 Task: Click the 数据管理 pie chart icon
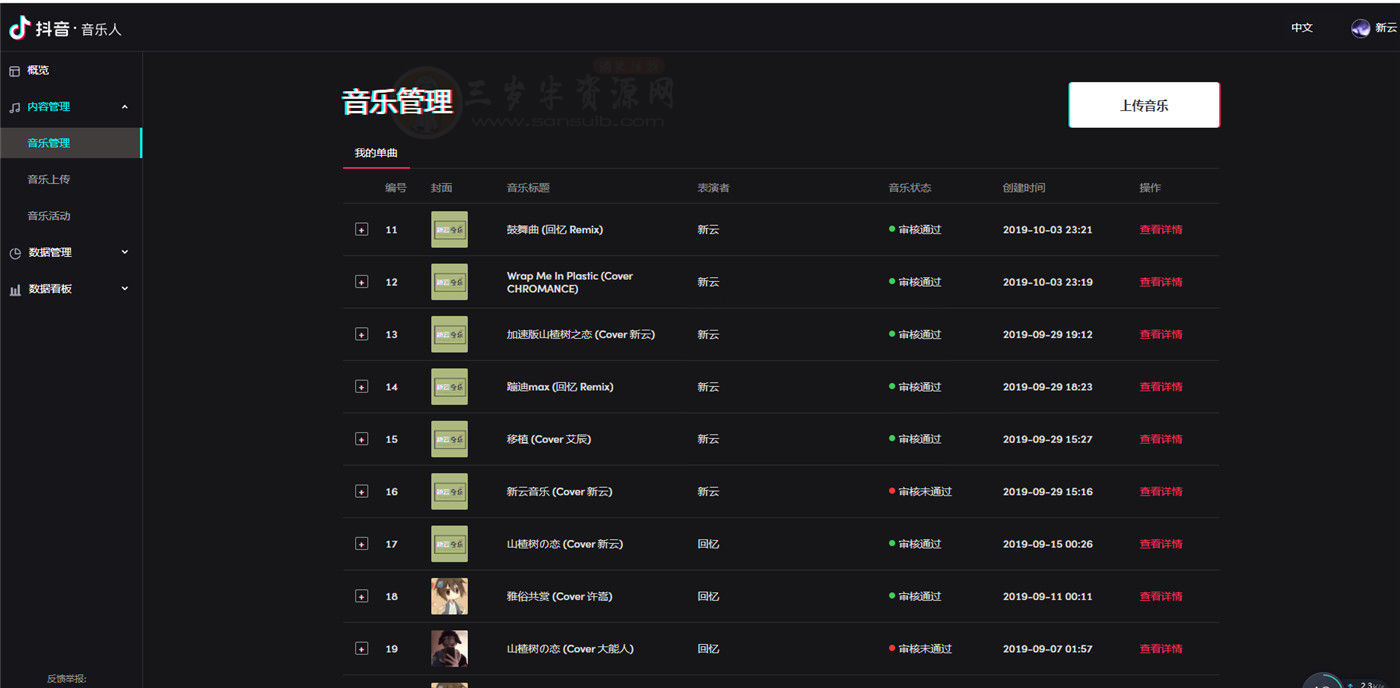tap(15, 253)
